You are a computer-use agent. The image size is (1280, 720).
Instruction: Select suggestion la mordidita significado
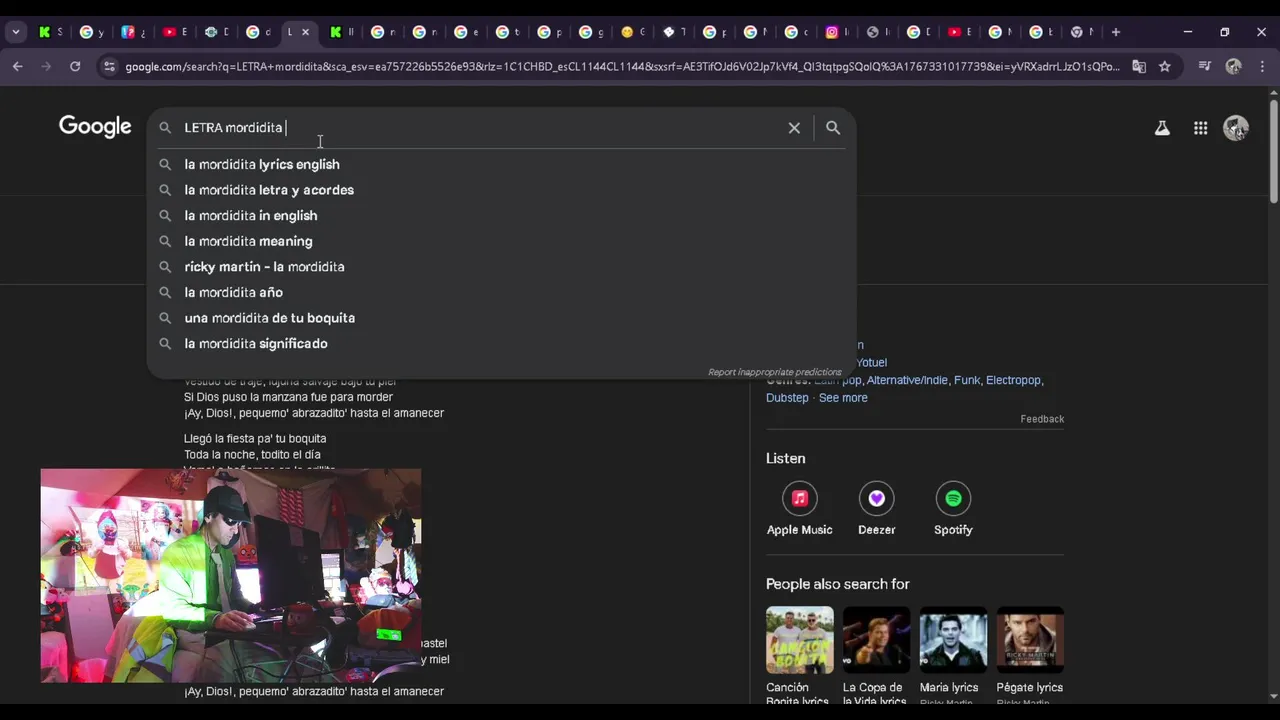(x=500, y=344)
